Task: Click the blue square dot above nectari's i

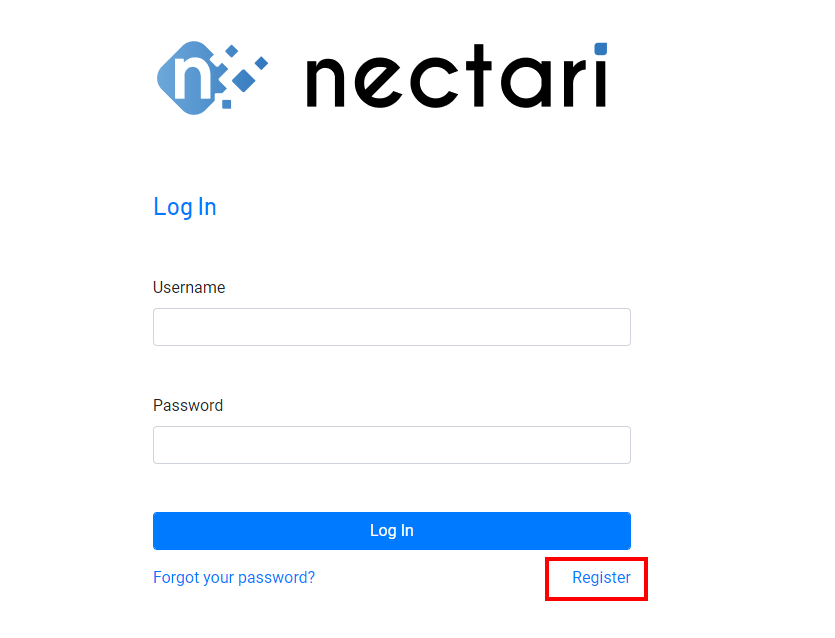Action: (x=601, y=48)
